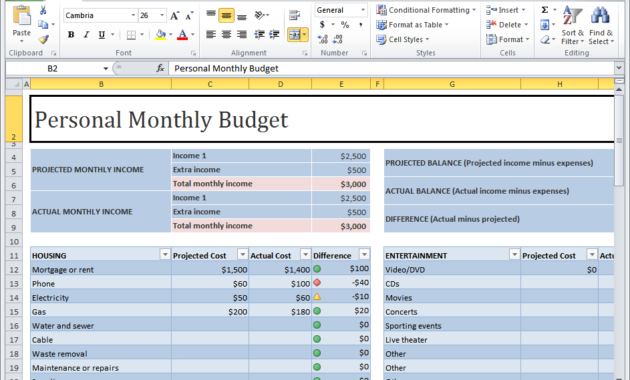This screenshot has height=380, width=630.
Task: Click the Personal Monthly Budget title cell
Action: 323,119
